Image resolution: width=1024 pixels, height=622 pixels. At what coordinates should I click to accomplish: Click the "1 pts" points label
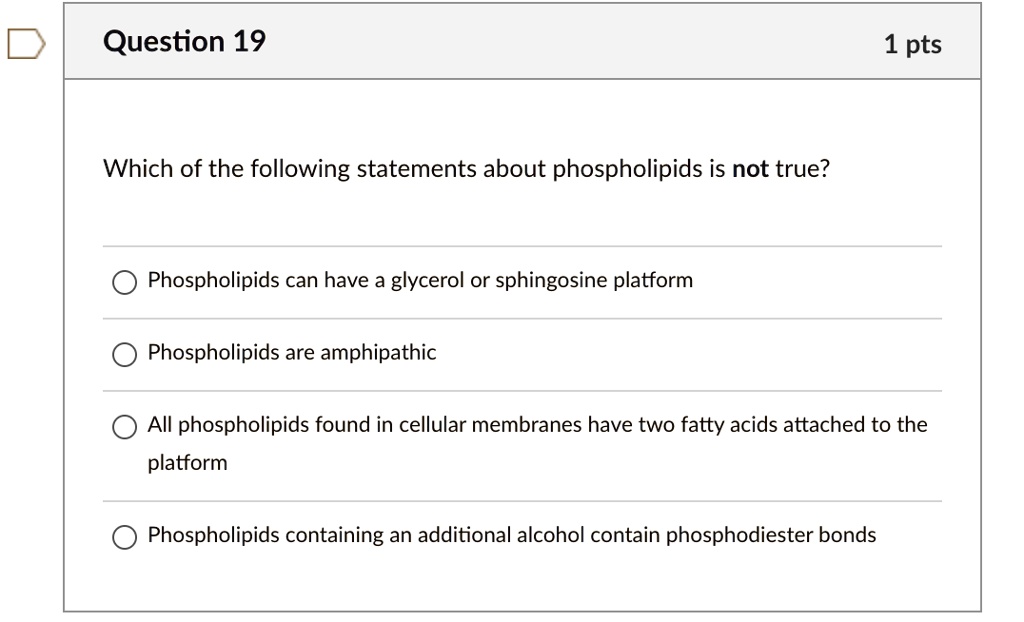click(912, 44)
